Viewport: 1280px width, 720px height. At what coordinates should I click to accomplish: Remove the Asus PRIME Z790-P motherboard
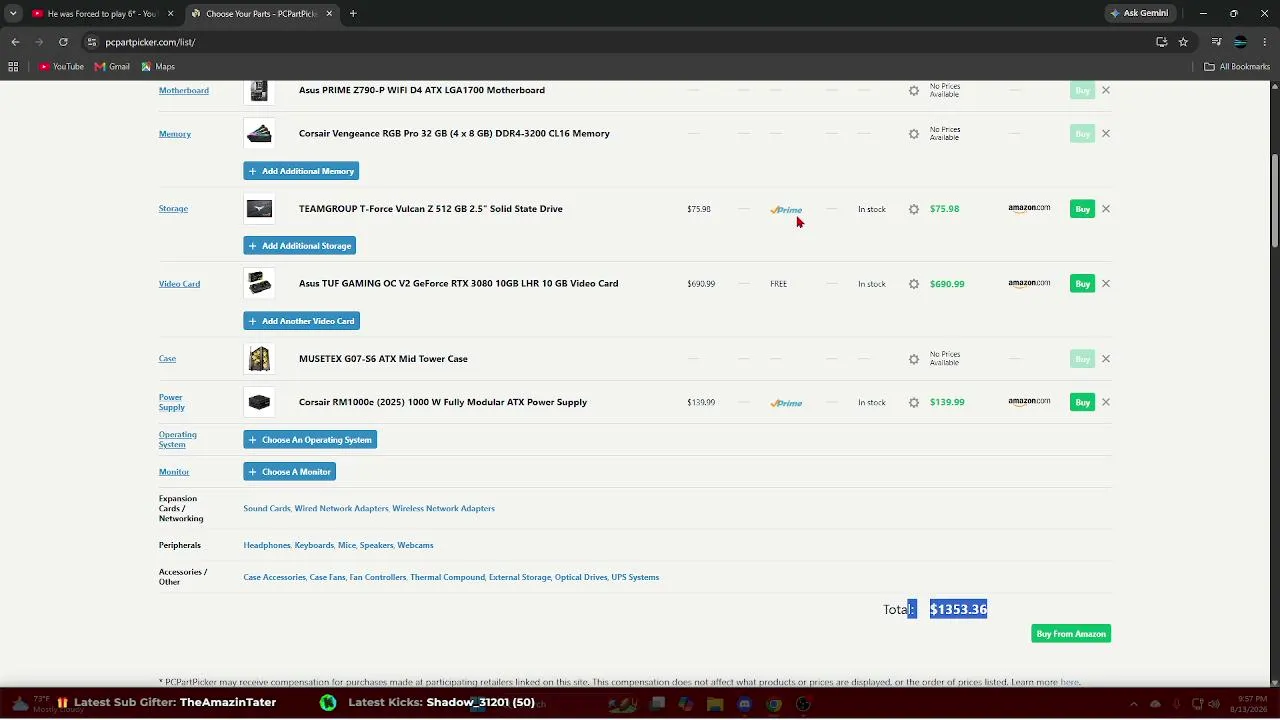1106,90
